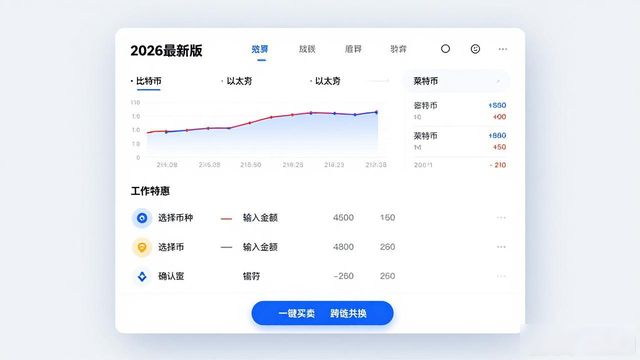The height and width of the screenshot is (360, 640).
Task: Click the 160 value
Action: [x=387, y=218]
